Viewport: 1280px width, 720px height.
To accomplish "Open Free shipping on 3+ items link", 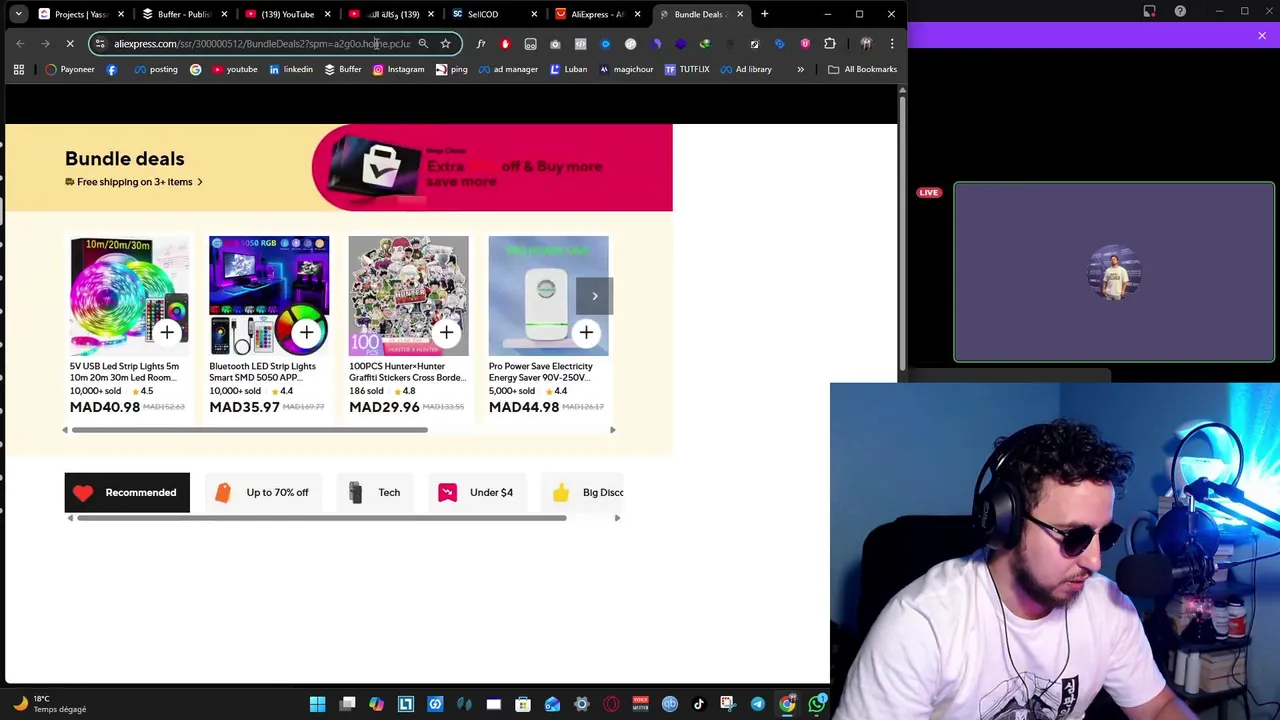I will [x=134, y=182].
